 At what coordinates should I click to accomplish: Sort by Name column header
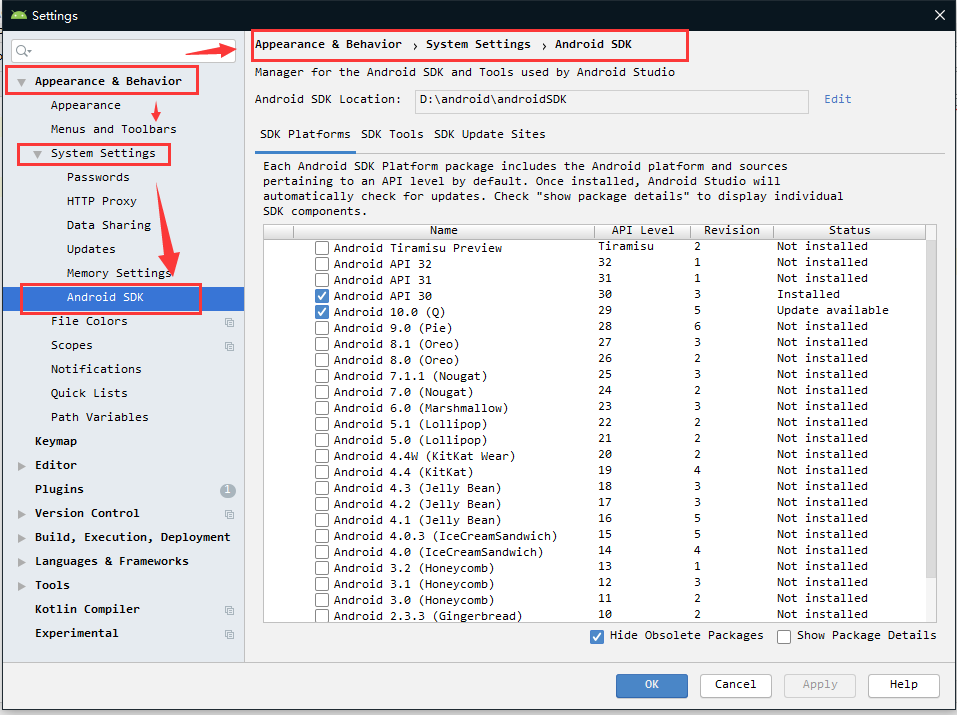(x=444, y=231)
